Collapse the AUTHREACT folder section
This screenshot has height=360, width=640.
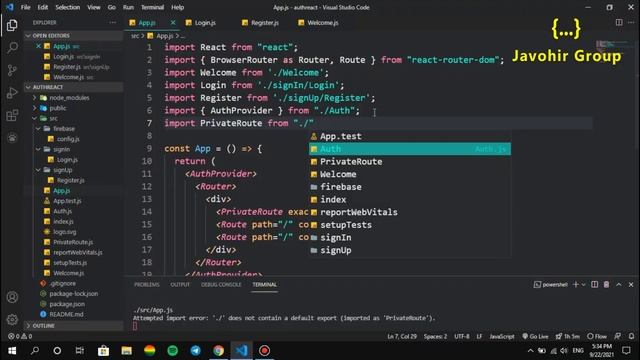point(73,87)
